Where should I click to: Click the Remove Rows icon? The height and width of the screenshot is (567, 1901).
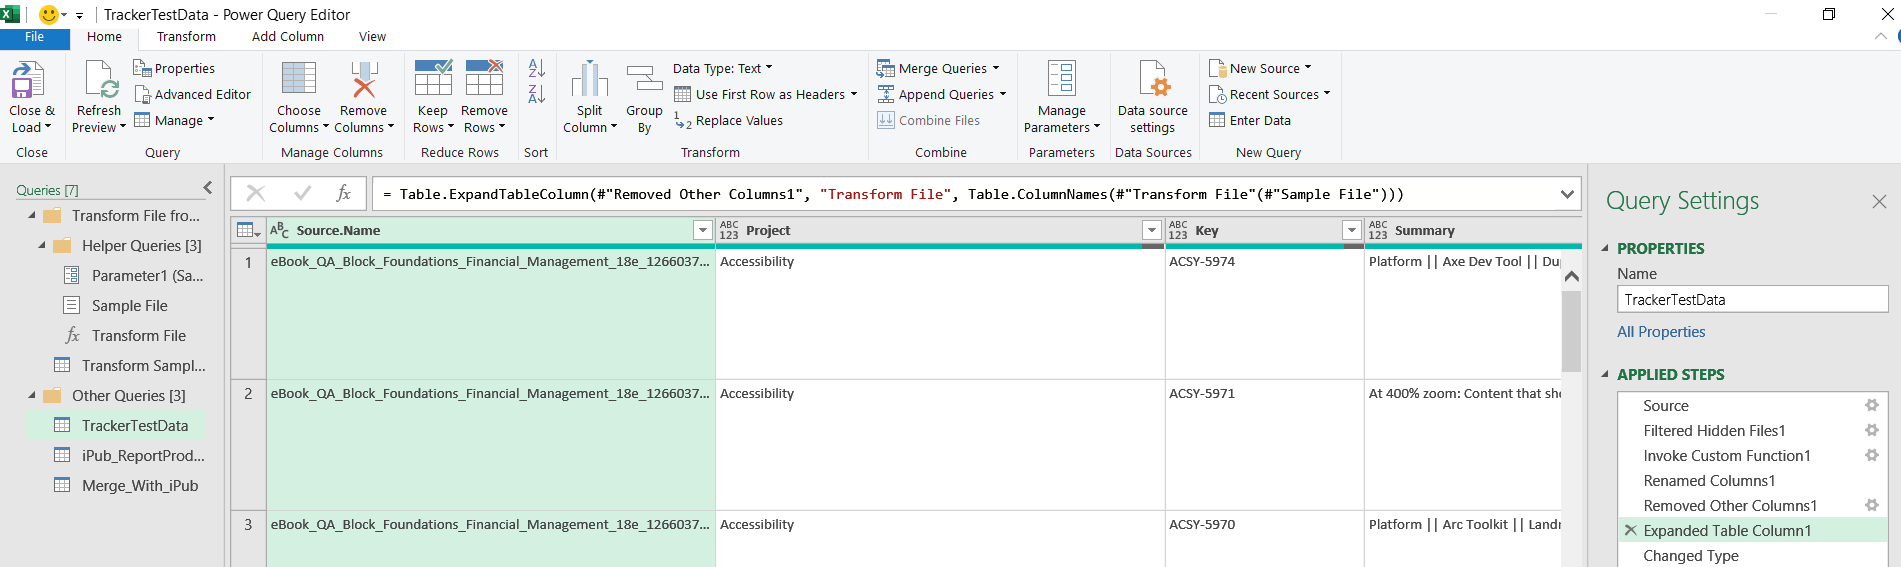pyautogui.click(x=484, y=78)
